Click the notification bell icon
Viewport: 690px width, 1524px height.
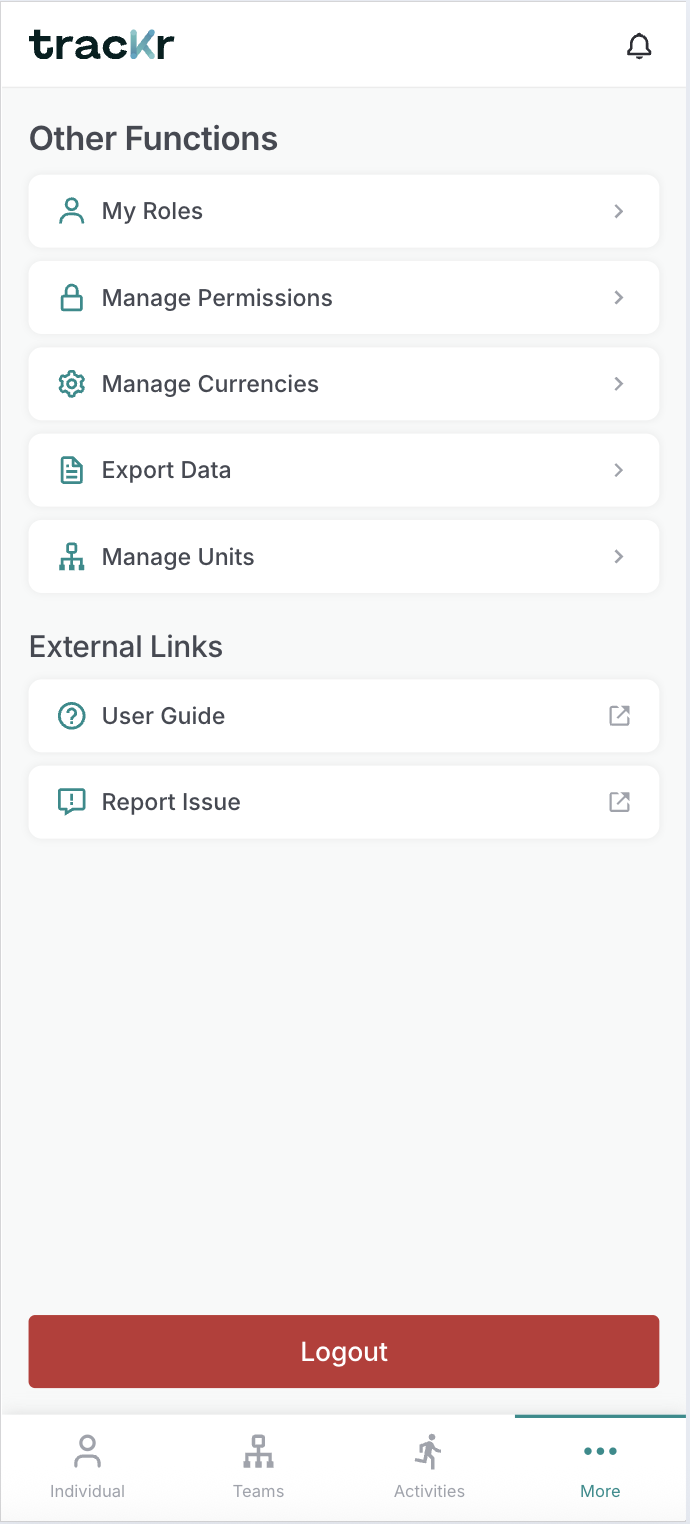point(639,46)
